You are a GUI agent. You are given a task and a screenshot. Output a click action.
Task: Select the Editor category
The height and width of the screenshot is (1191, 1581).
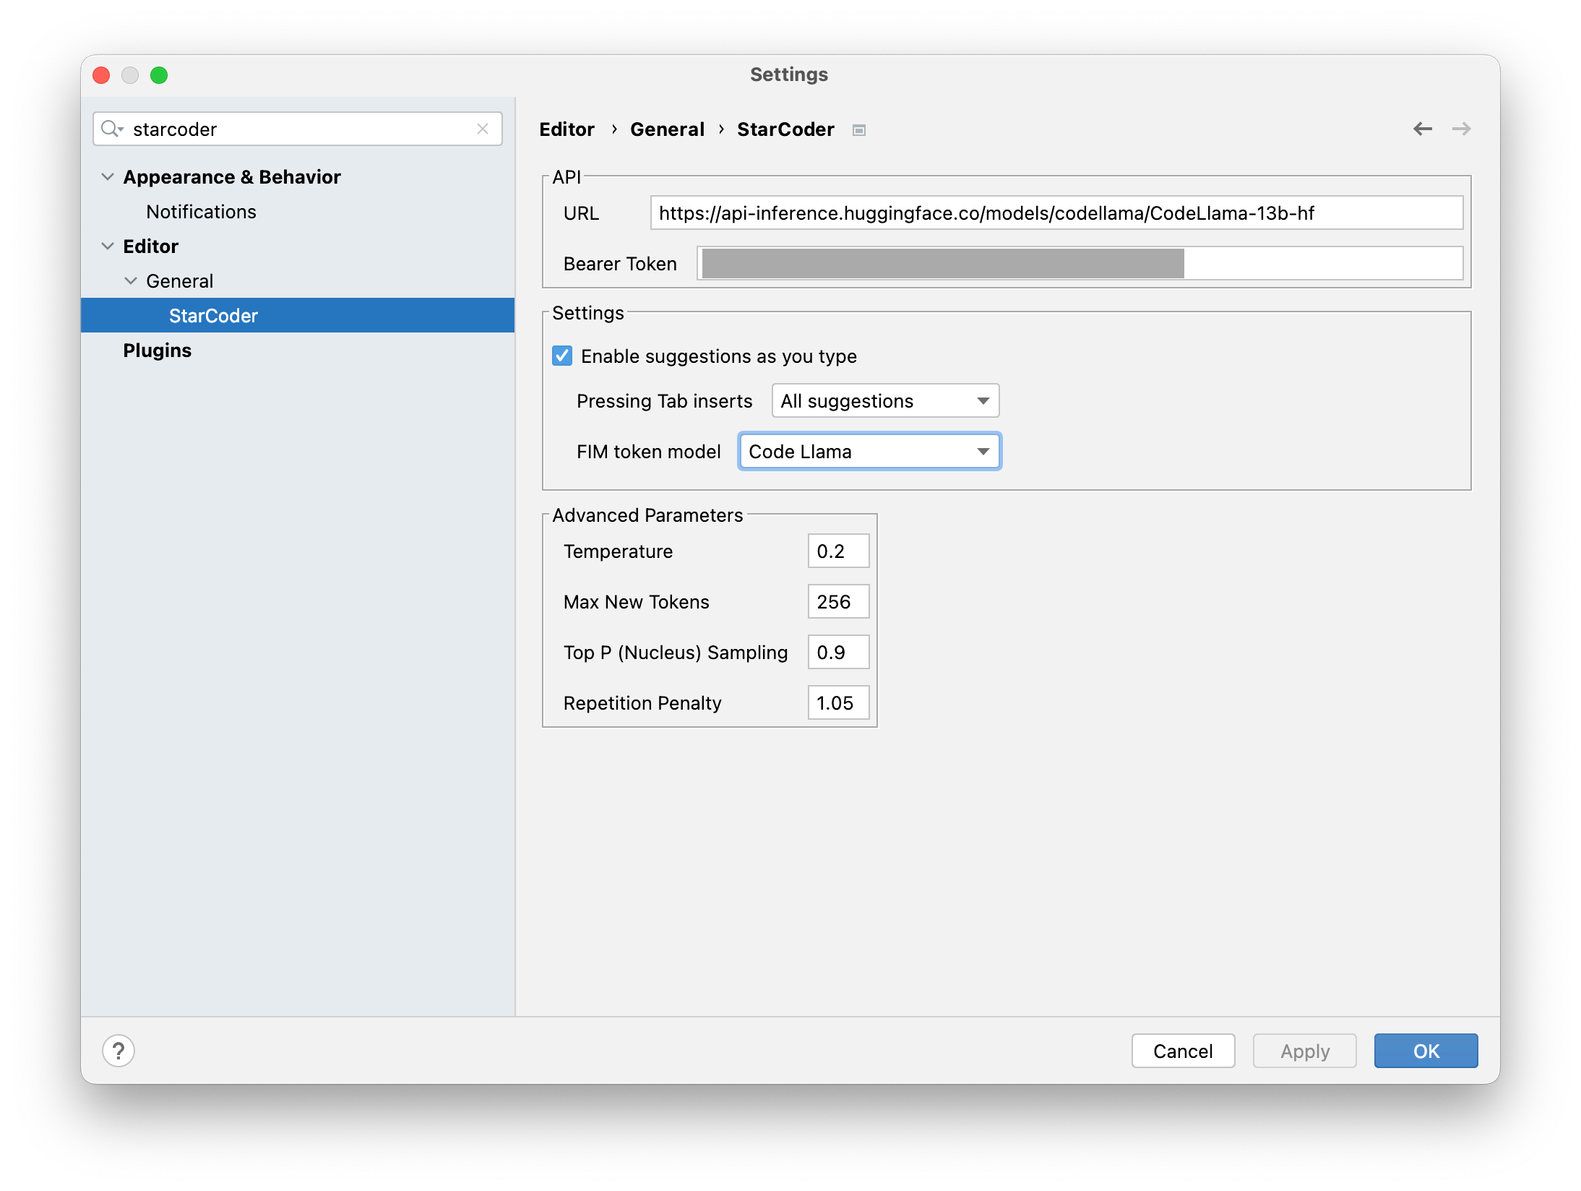coord(151,246)
